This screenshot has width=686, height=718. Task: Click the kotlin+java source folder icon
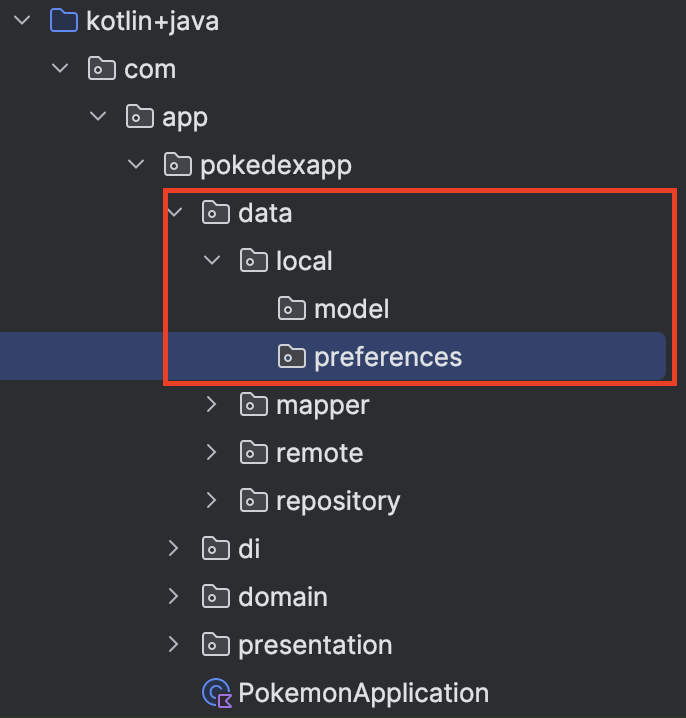point(63,21)
